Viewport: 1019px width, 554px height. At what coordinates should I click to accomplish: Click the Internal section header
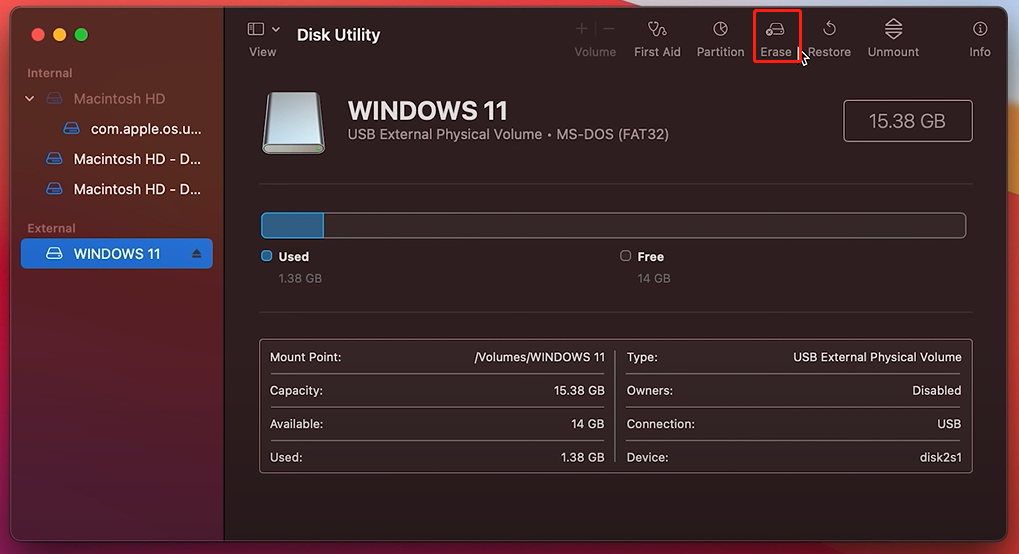[49, 73]
